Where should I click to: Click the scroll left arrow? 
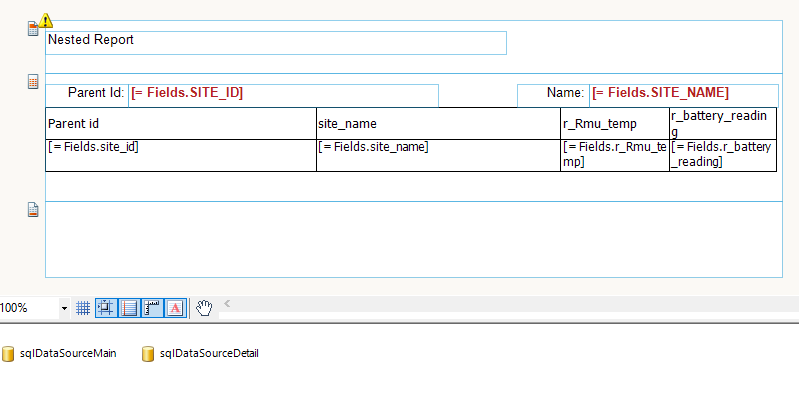click(227, 304)
